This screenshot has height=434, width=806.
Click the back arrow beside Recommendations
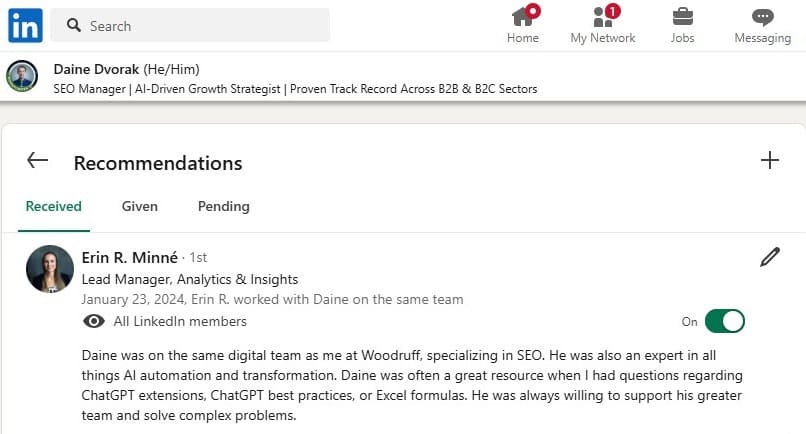pyautogui.click(x=38, y=160)
